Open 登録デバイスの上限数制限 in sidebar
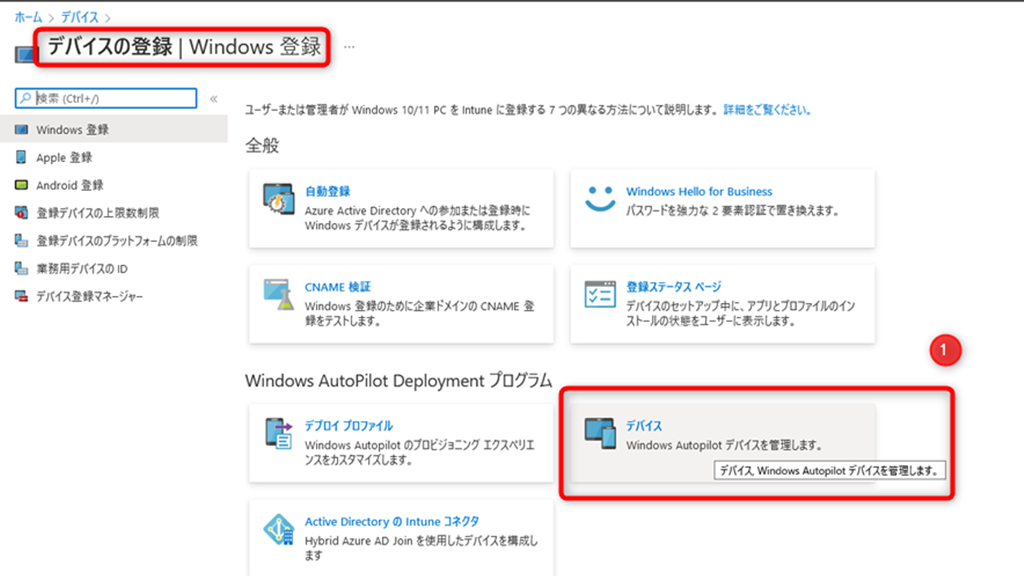Screen dimensions: 1024x576 tap(97, 213)
